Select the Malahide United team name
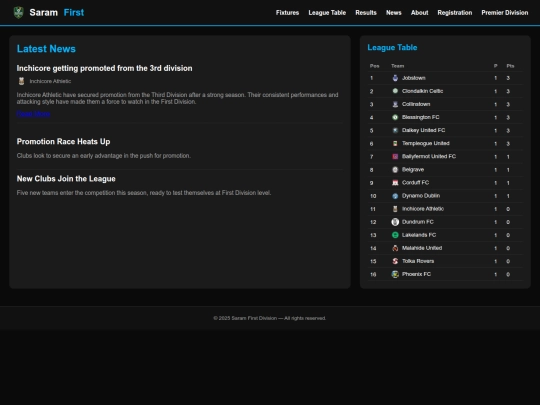This screenshot has height=405, width=540. tap(422, 248)
